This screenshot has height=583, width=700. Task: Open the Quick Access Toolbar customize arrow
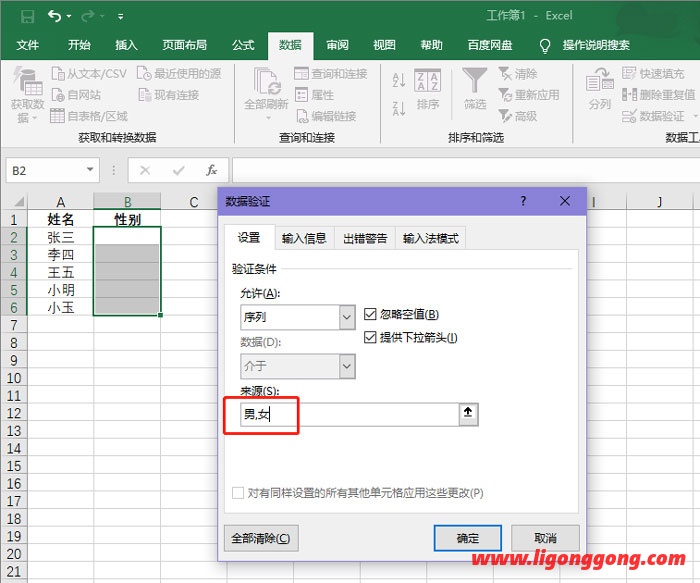121,17
